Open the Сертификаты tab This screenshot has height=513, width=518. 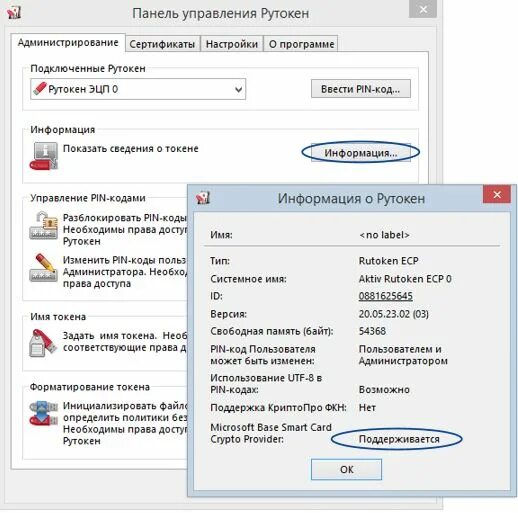162,44
